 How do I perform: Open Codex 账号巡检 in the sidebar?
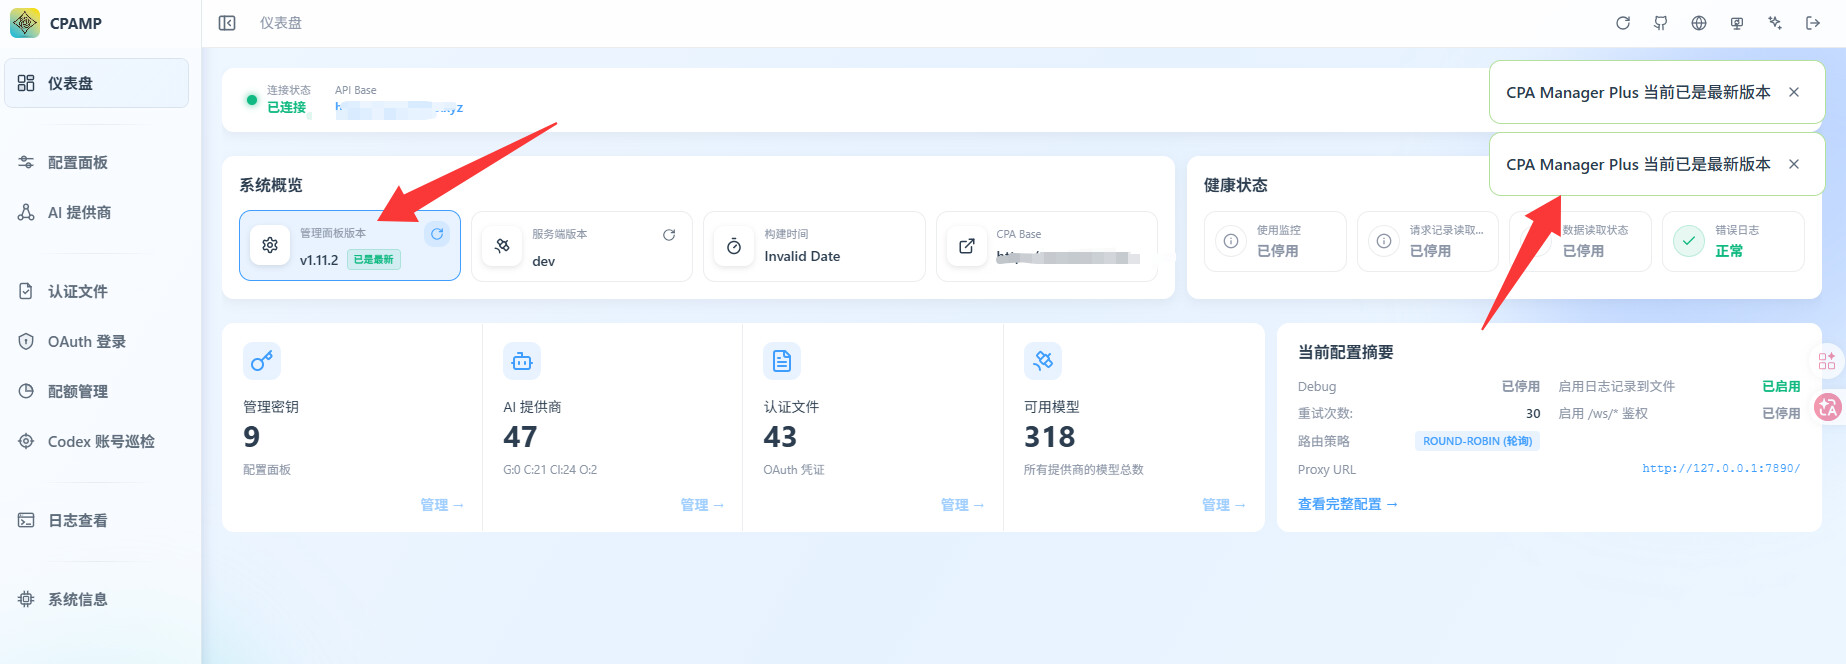[97, 441]
